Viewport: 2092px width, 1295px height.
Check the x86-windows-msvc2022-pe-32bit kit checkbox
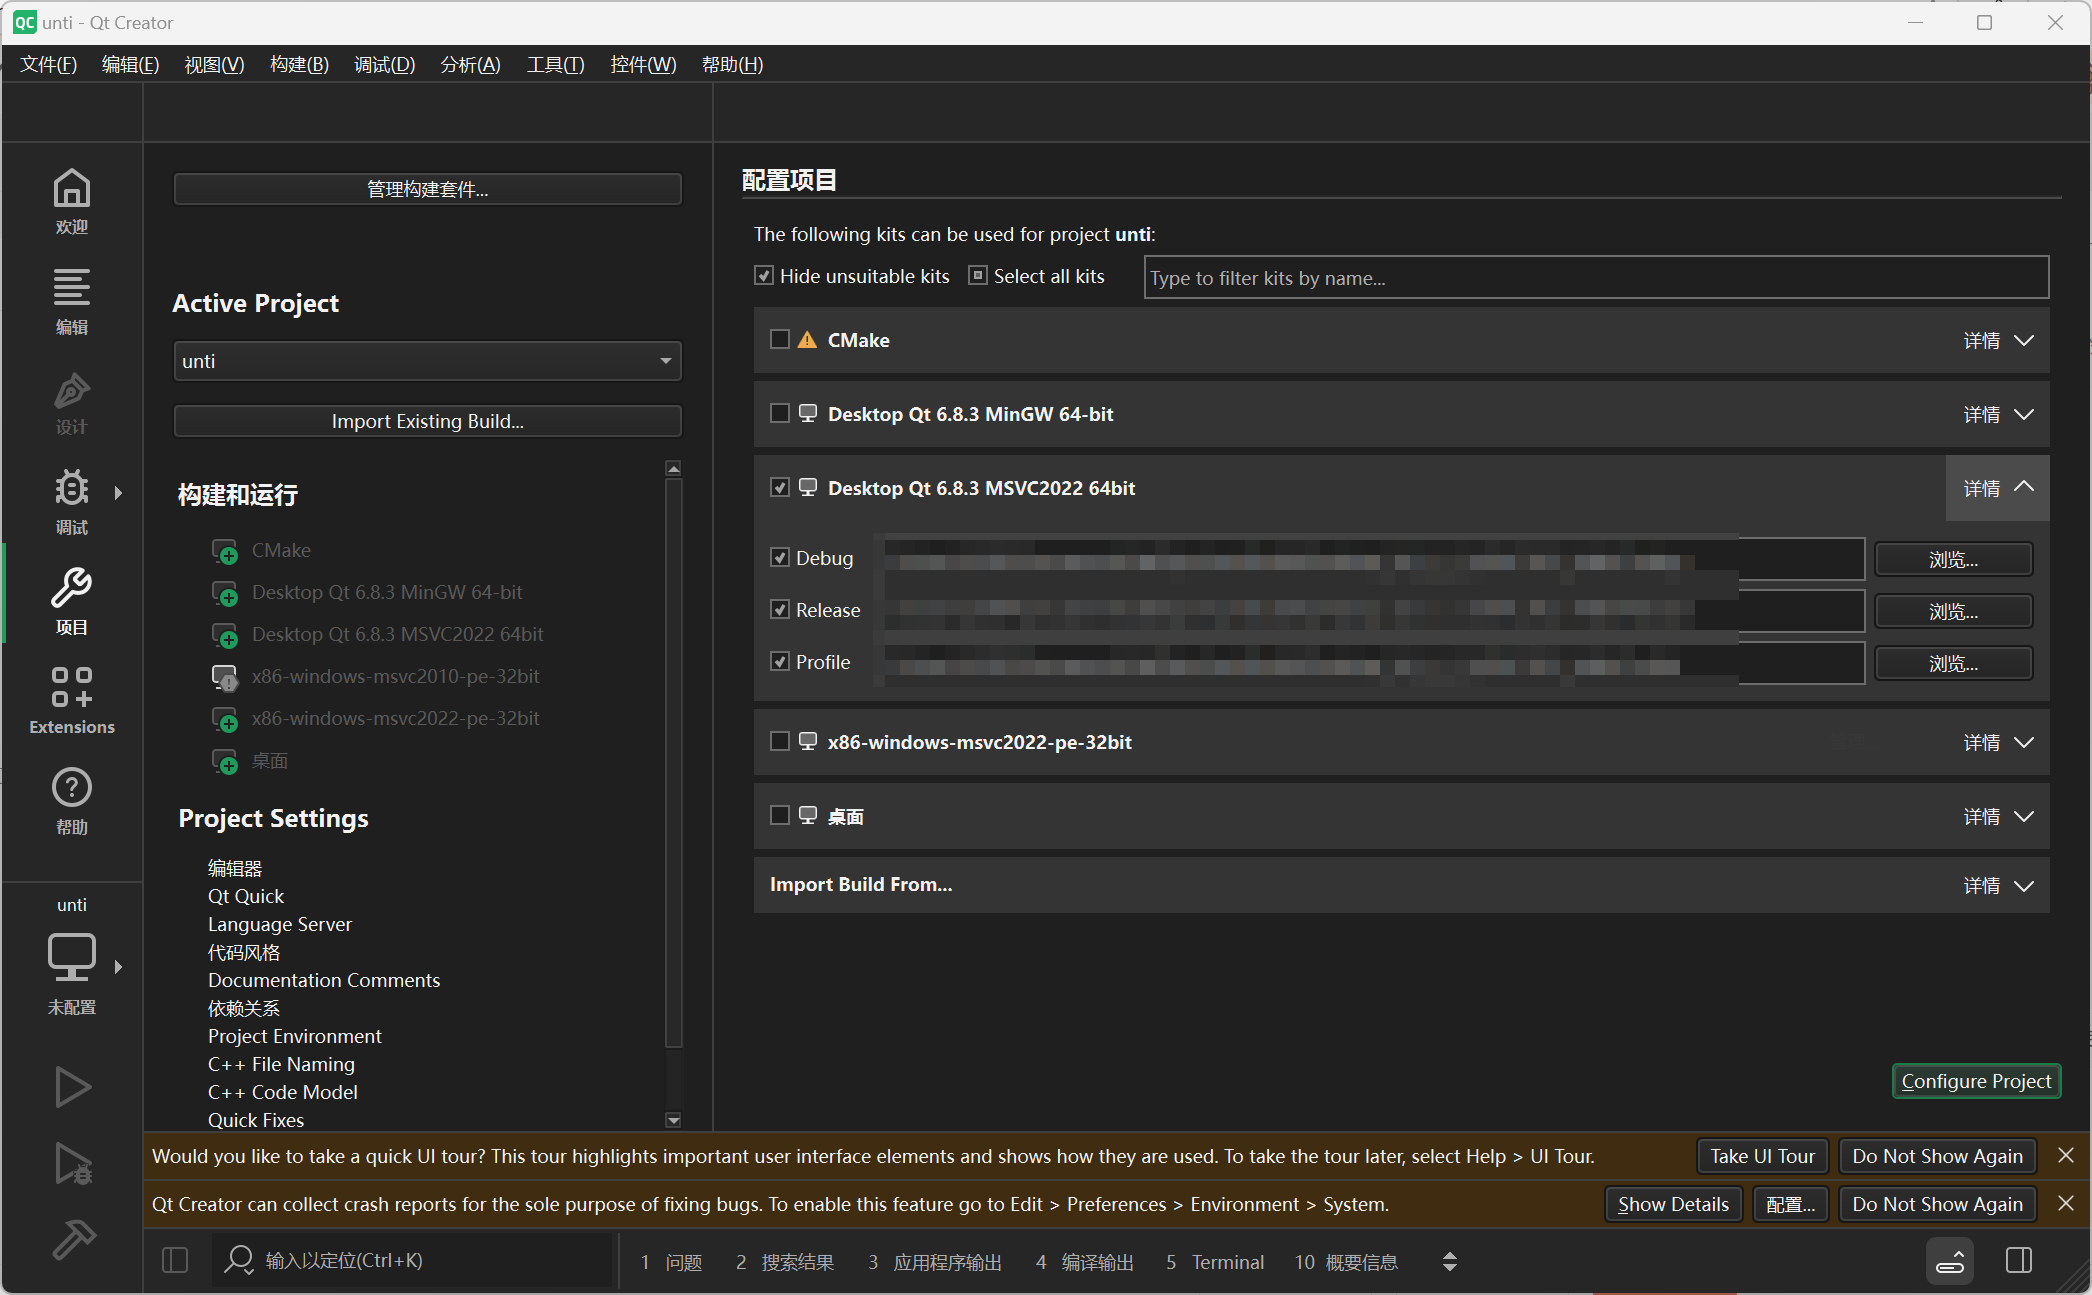[780, 742]
